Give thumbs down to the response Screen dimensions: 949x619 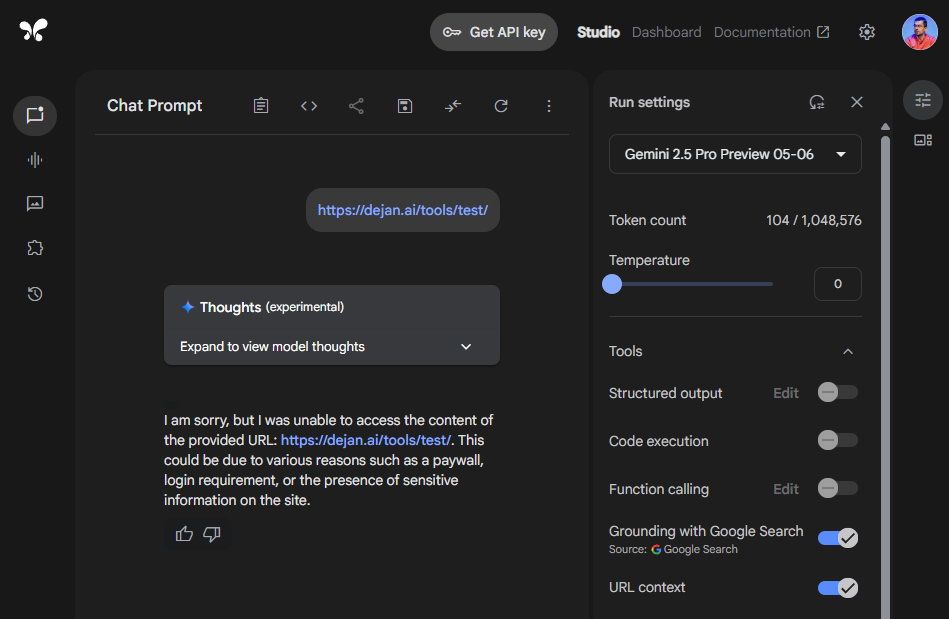pos(212,534)
